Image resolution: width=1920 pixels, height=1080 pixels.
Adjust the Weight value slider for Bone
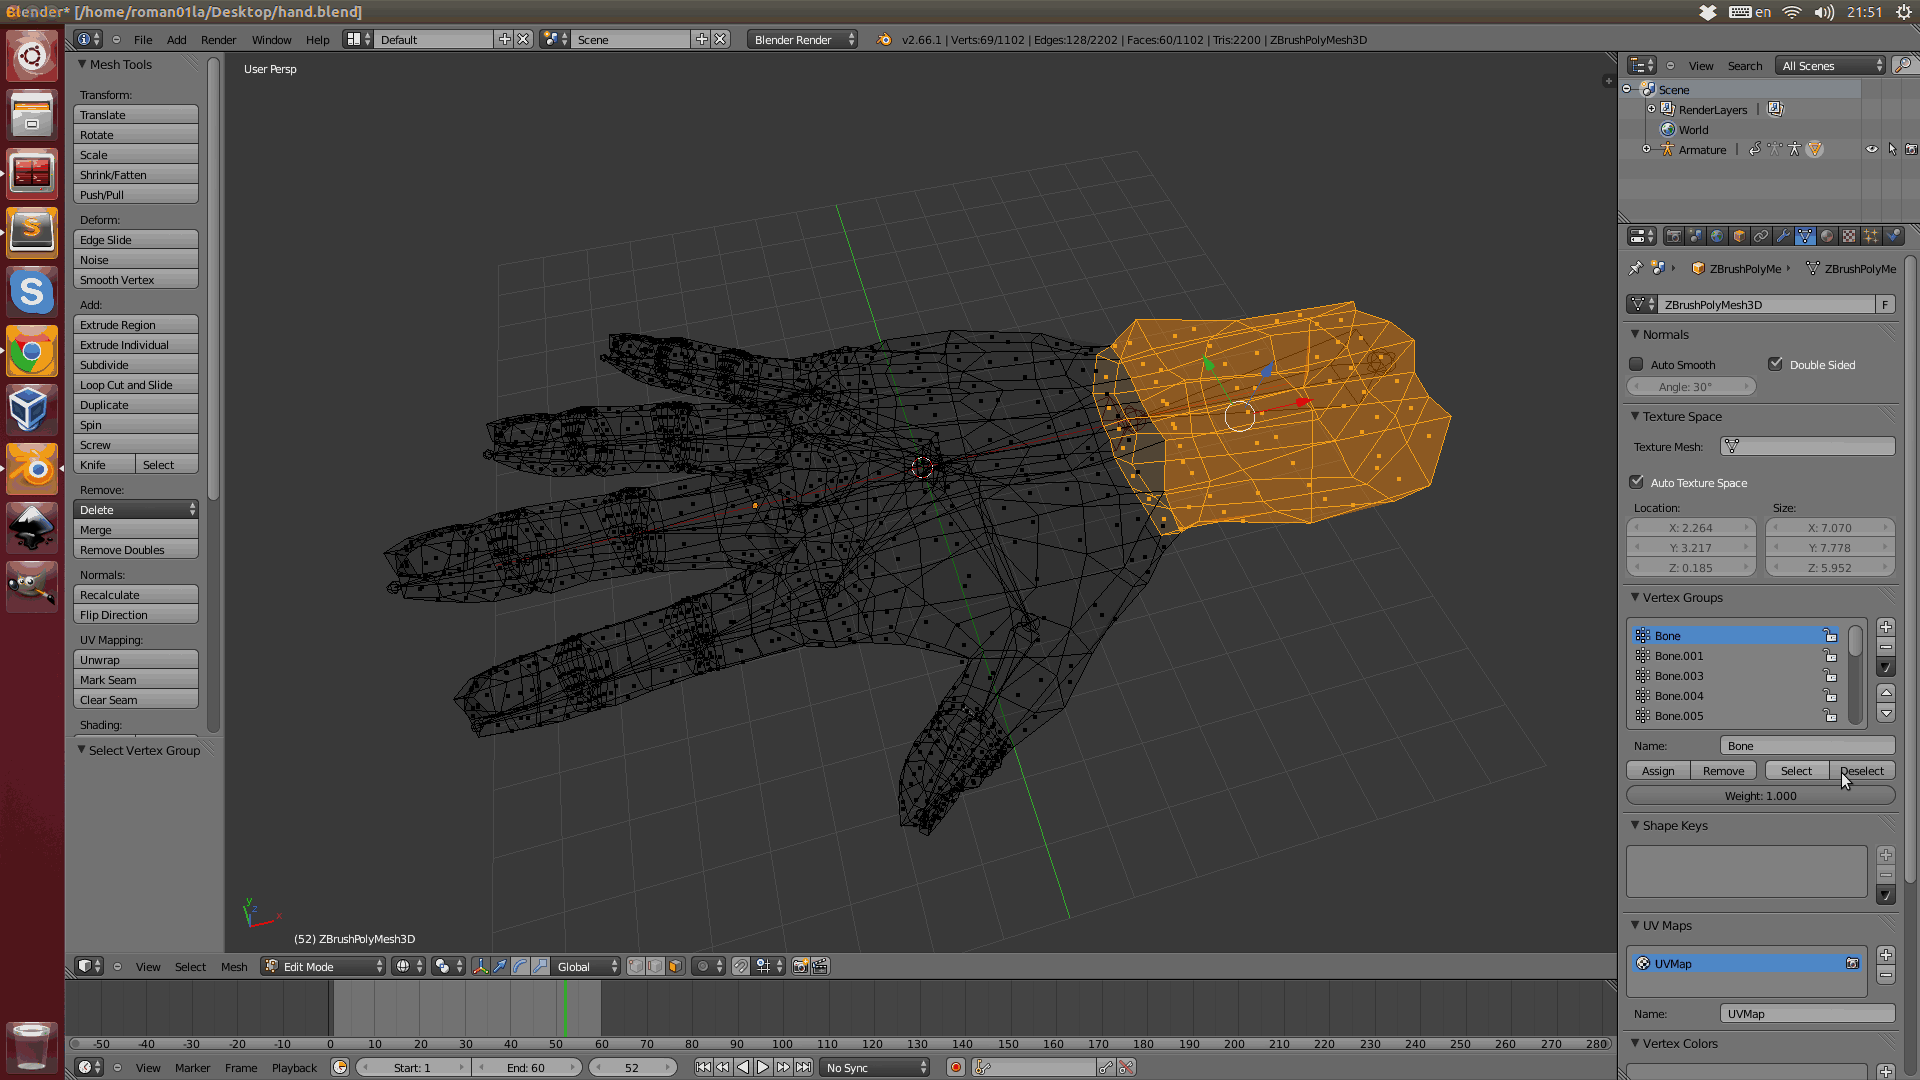1759,794
